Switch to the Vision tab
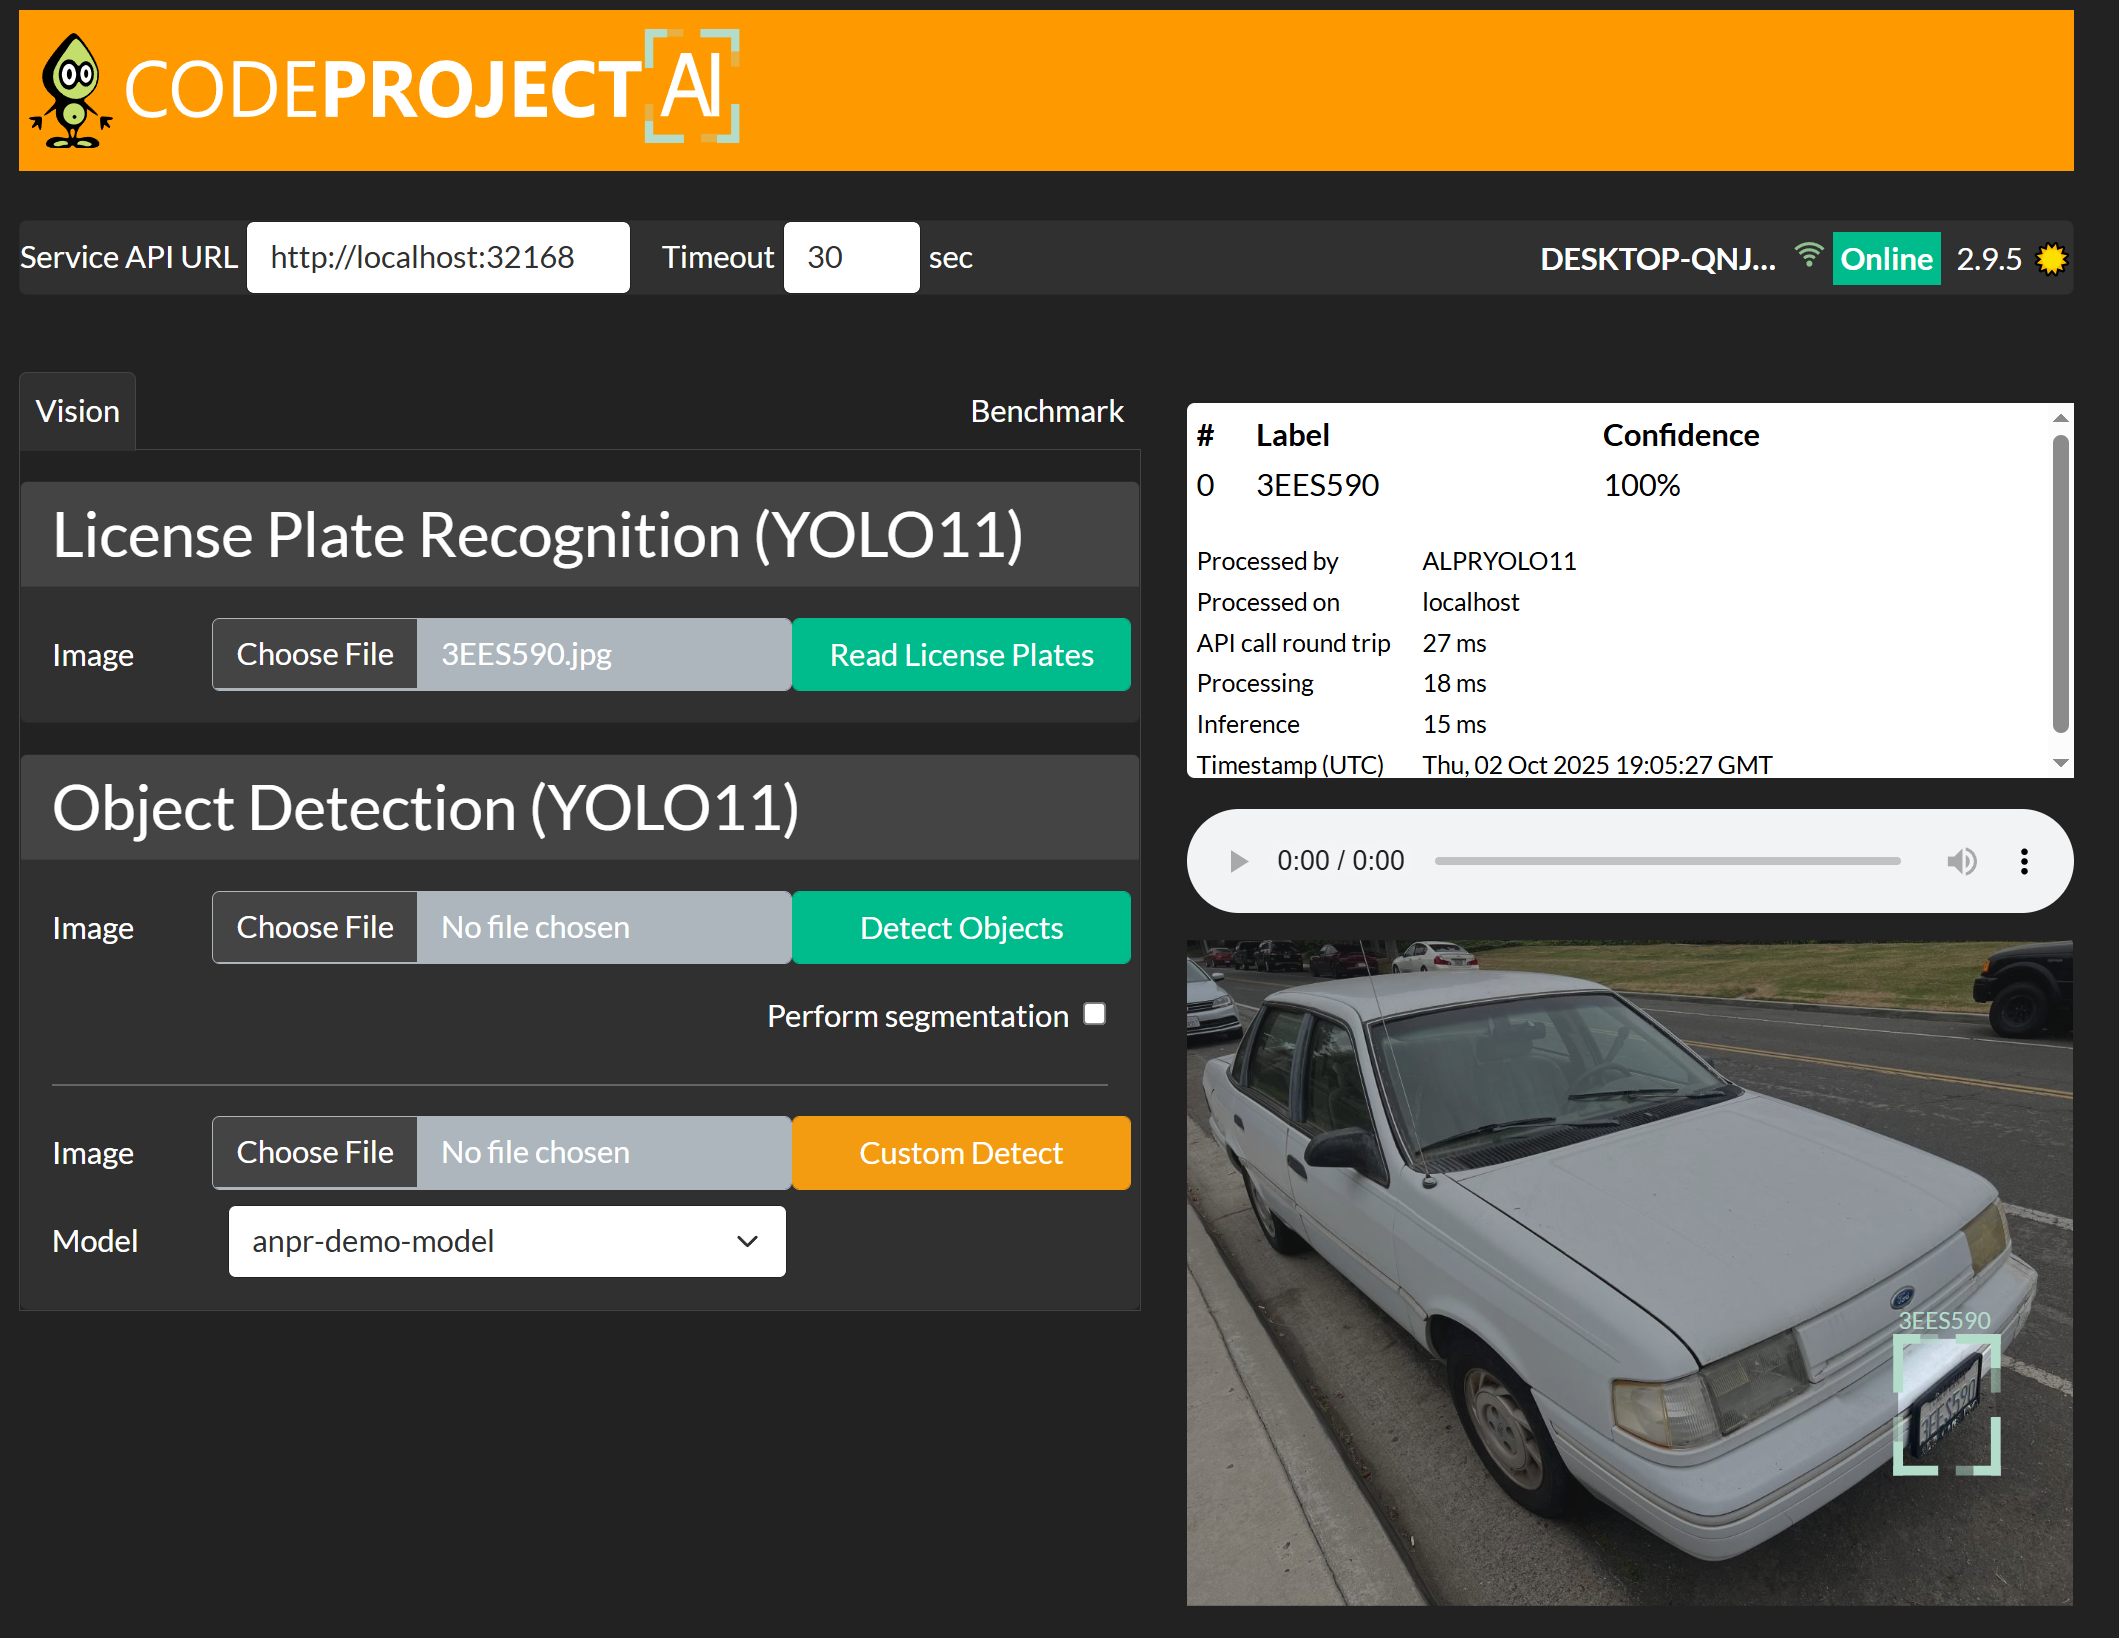 click(78, 411)
